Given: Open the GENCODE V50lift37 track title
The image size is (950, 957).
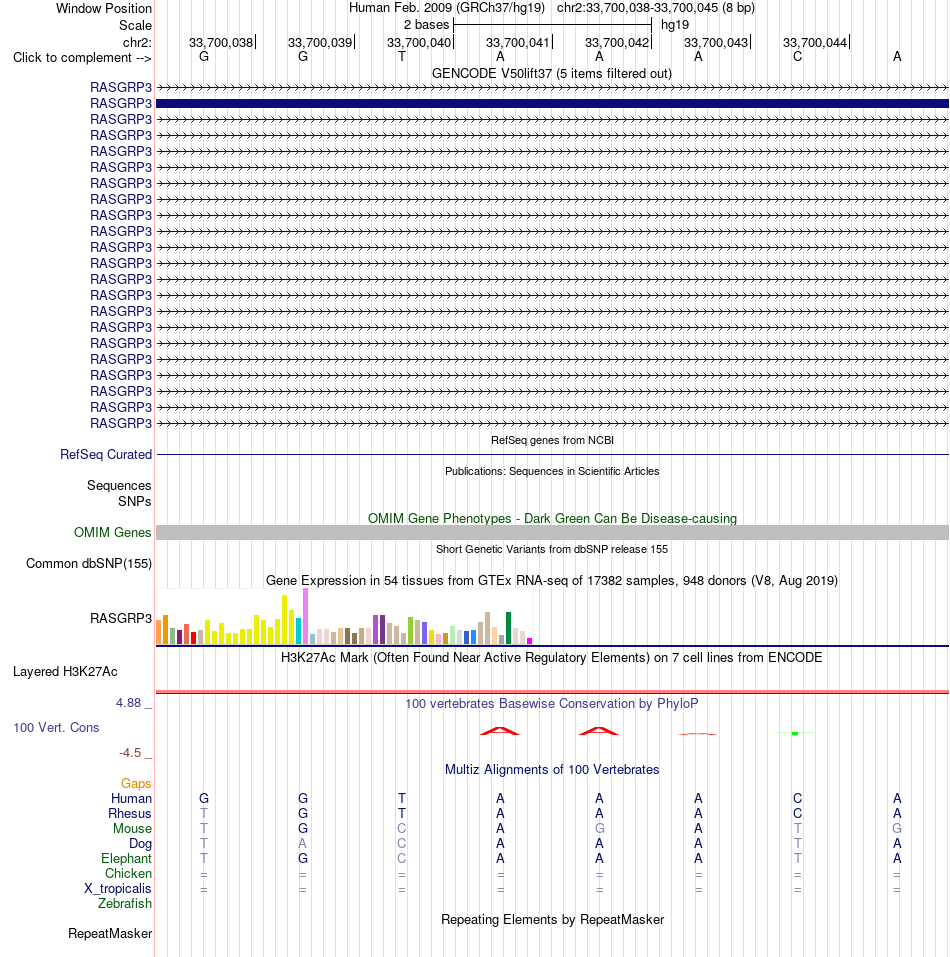Looking at the screenshot, I should (x=552, y=73).
